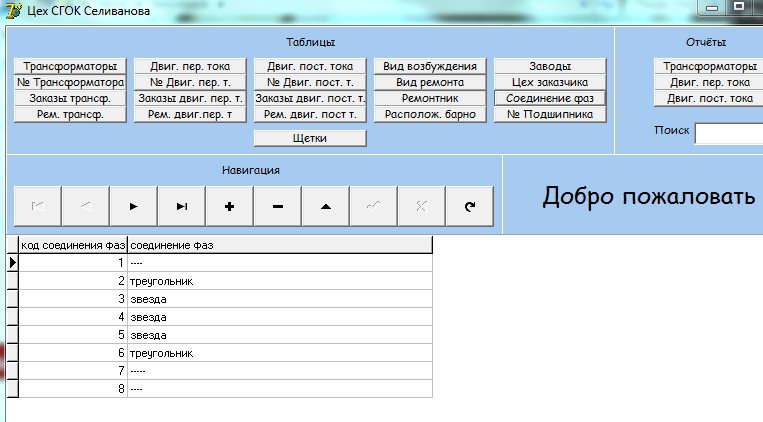Viewport: 763px width, 422px height.
Task: Open the Заказы двиг. пост. т. table
Action: pos(310,98)
